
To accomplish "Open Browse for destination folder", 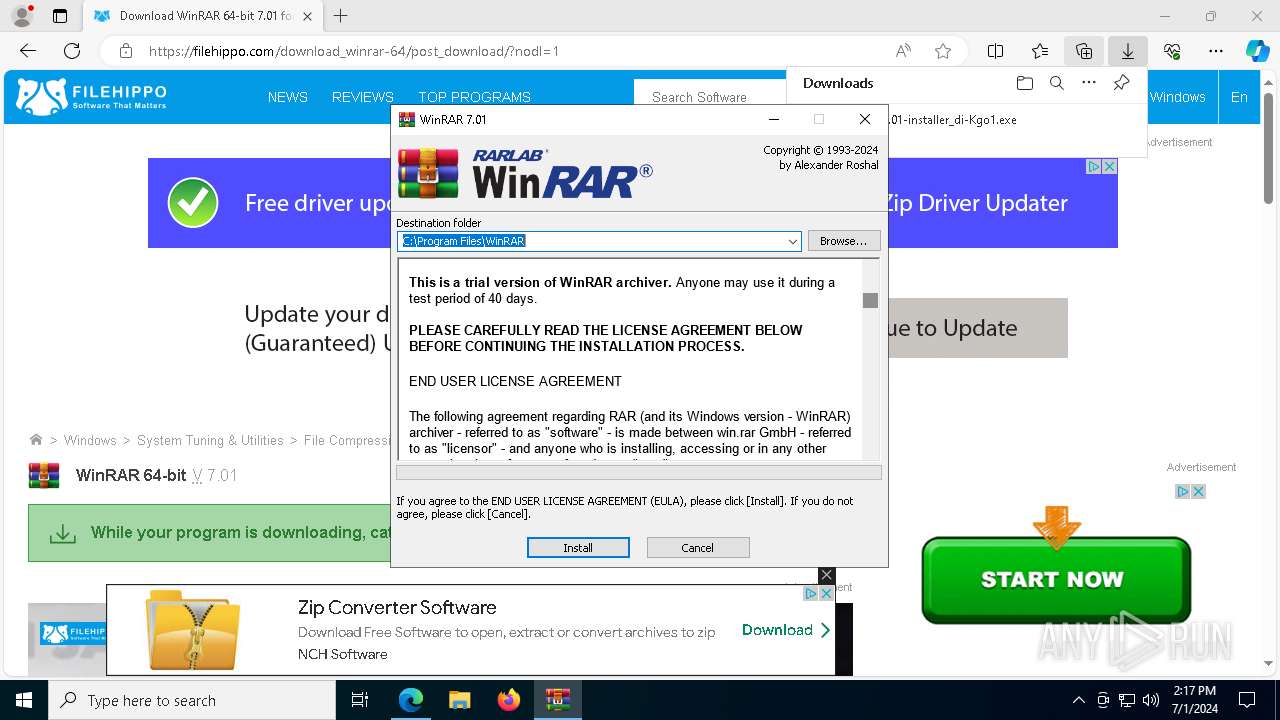I will pyautogui.click(x=844, y=241).
